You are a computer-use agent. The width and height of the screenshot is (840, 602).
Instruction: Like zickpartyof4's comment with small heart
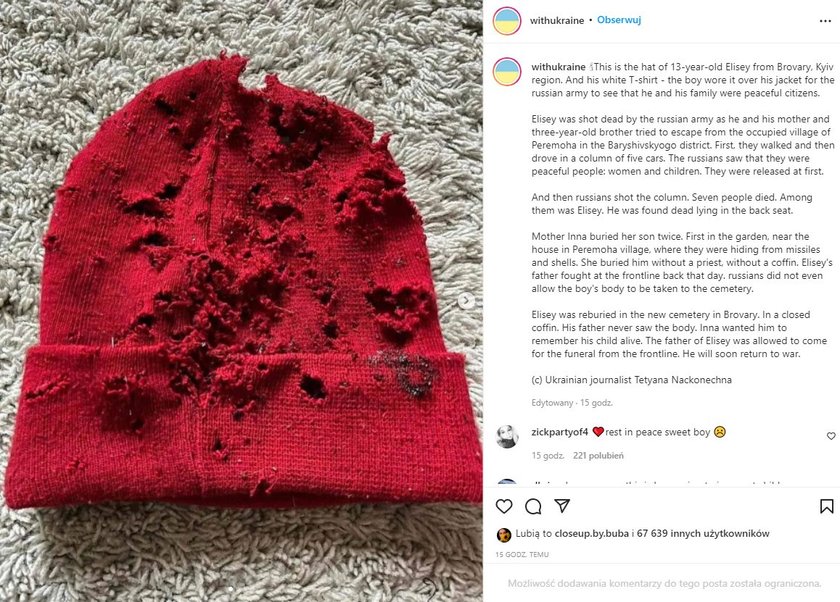point(831,436)
